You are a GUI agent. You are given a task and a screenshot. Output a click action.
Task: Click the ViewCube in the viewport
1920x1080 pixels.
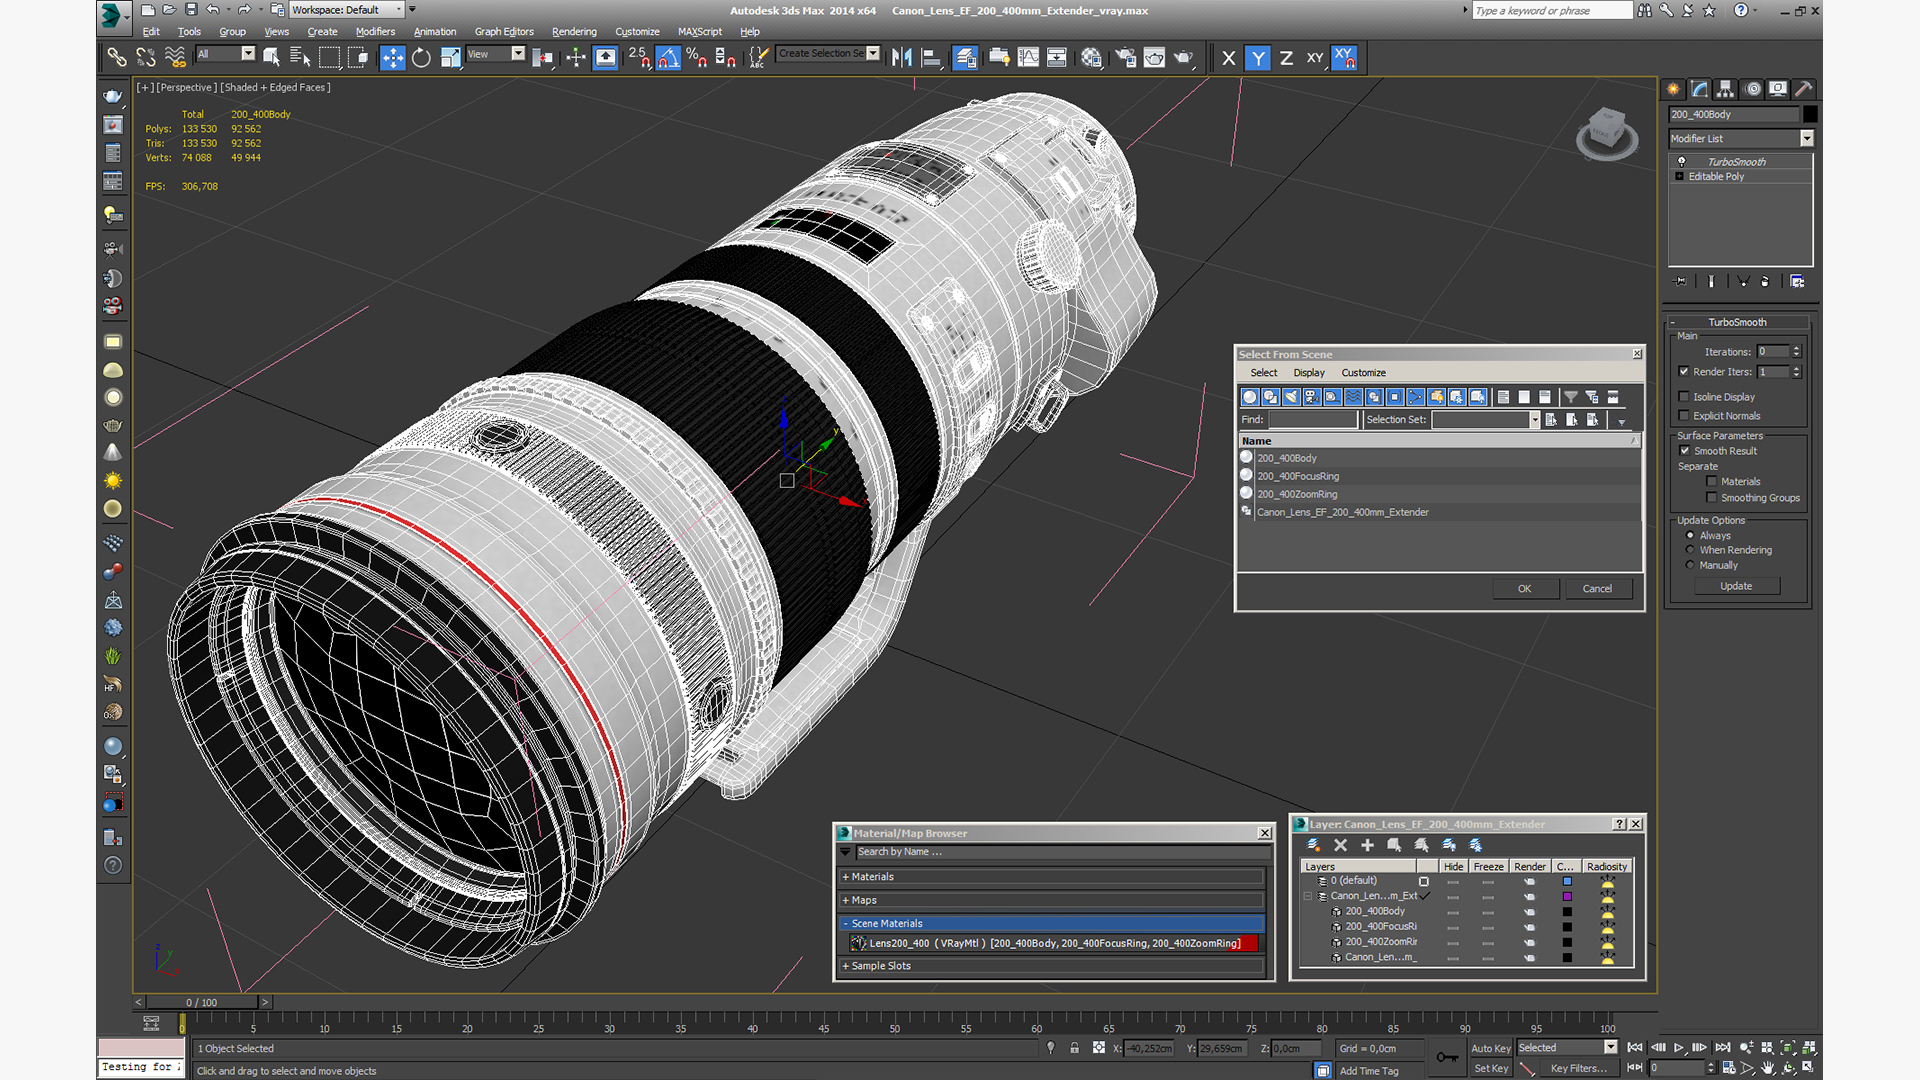1607,132
